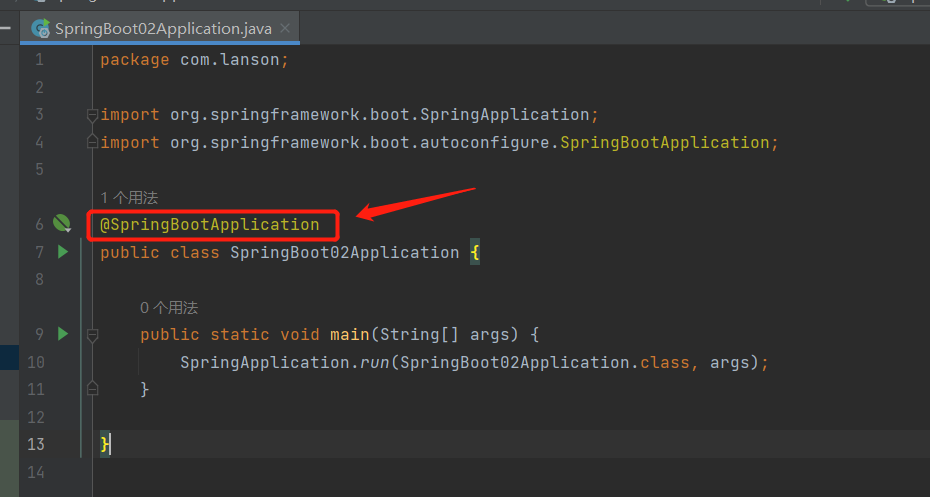Click the opening brace on line 7
This screenshot has height=497, width=930.
(x=474, y=253)
